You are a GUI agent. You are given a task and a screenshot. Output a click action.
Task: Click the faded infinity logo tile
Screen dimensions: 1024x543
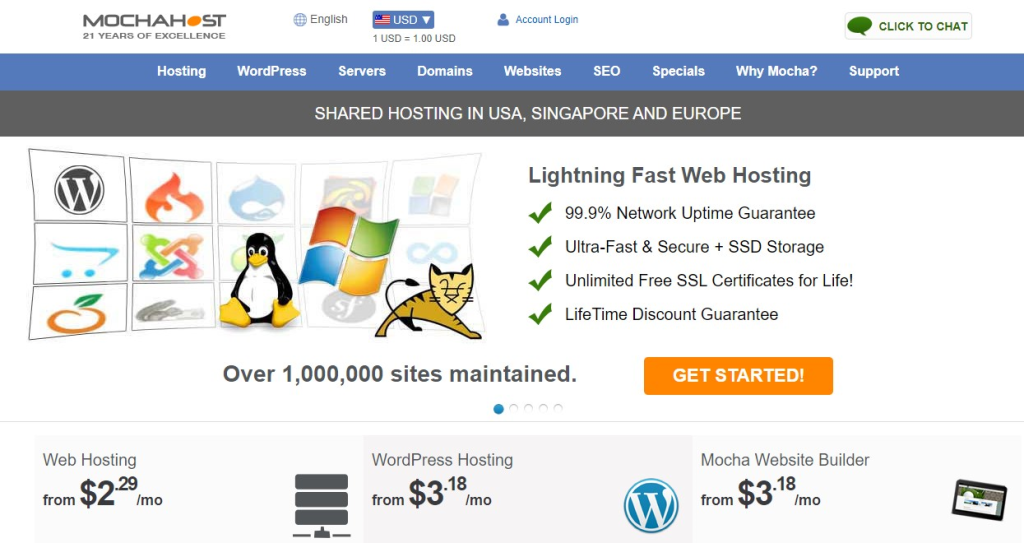[x=432, y=252]
